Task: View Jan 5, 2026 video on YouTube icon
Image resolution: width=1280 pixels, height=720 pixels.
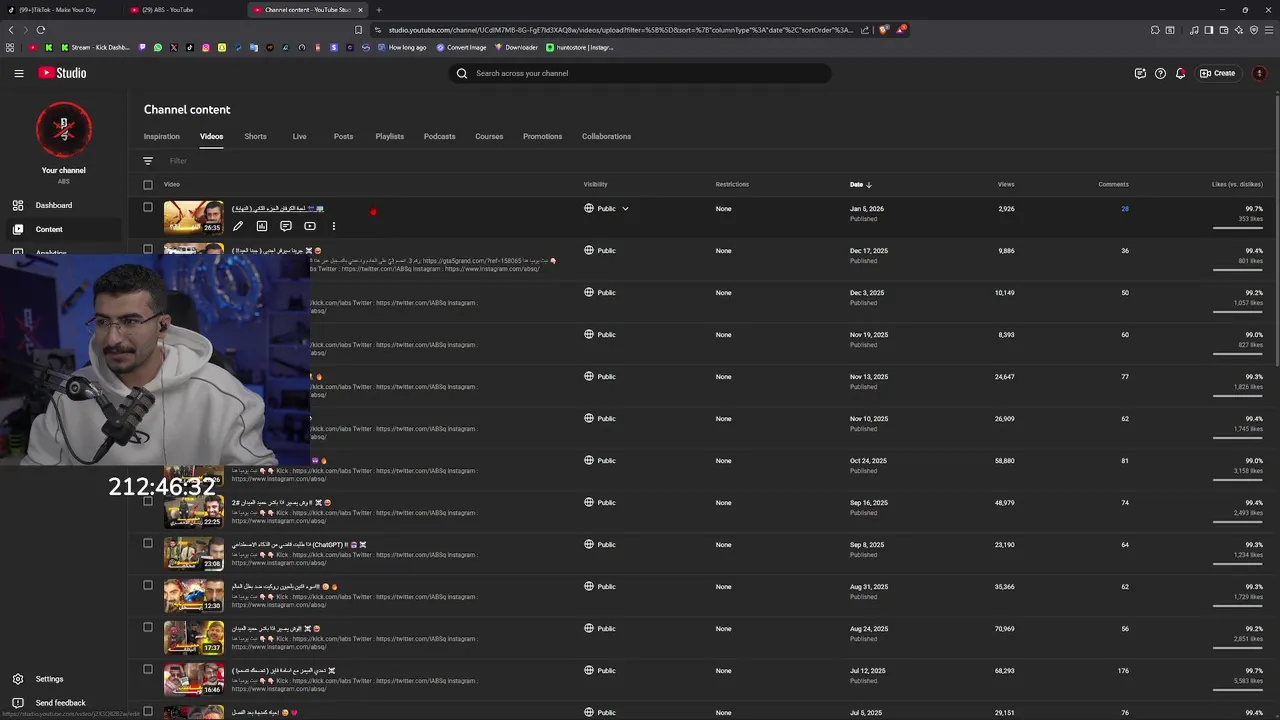Action: tap(310, 226)
